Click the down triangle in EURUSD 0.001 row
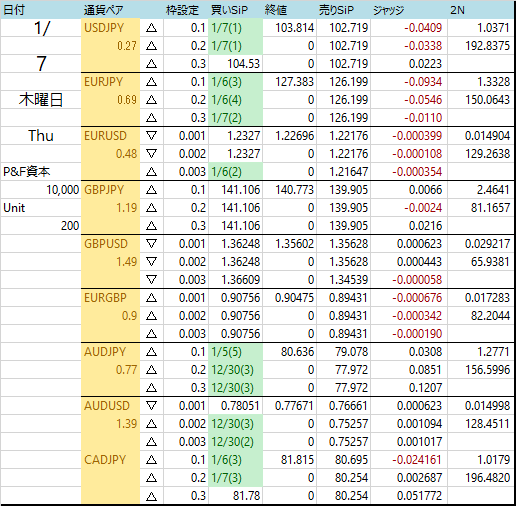This screenshot has width=516, height=506. 151,136
